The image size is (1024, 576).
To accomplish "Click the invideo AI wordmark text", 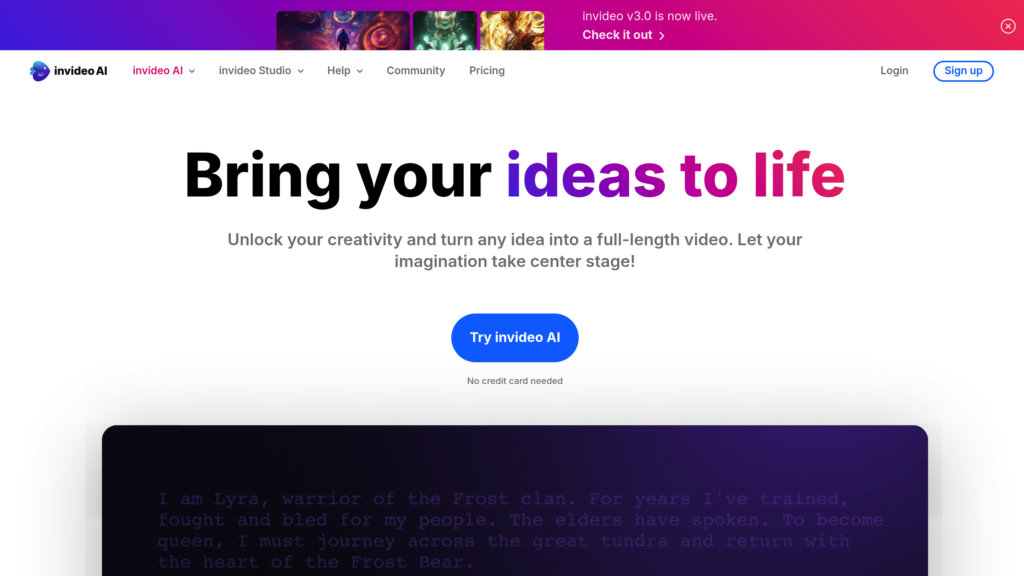I will [80, 71].
